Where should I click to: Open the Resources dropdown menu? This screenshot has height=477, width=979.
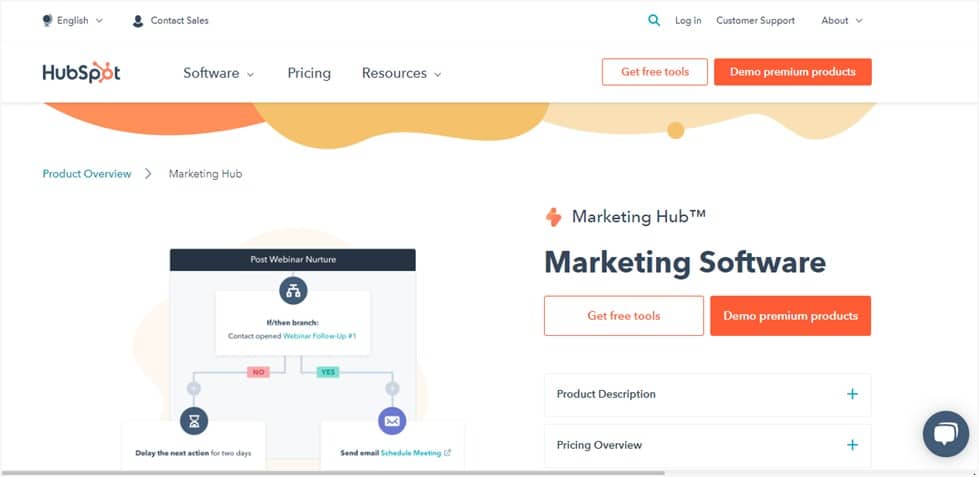pyautogui.click(x=401, y=73)
